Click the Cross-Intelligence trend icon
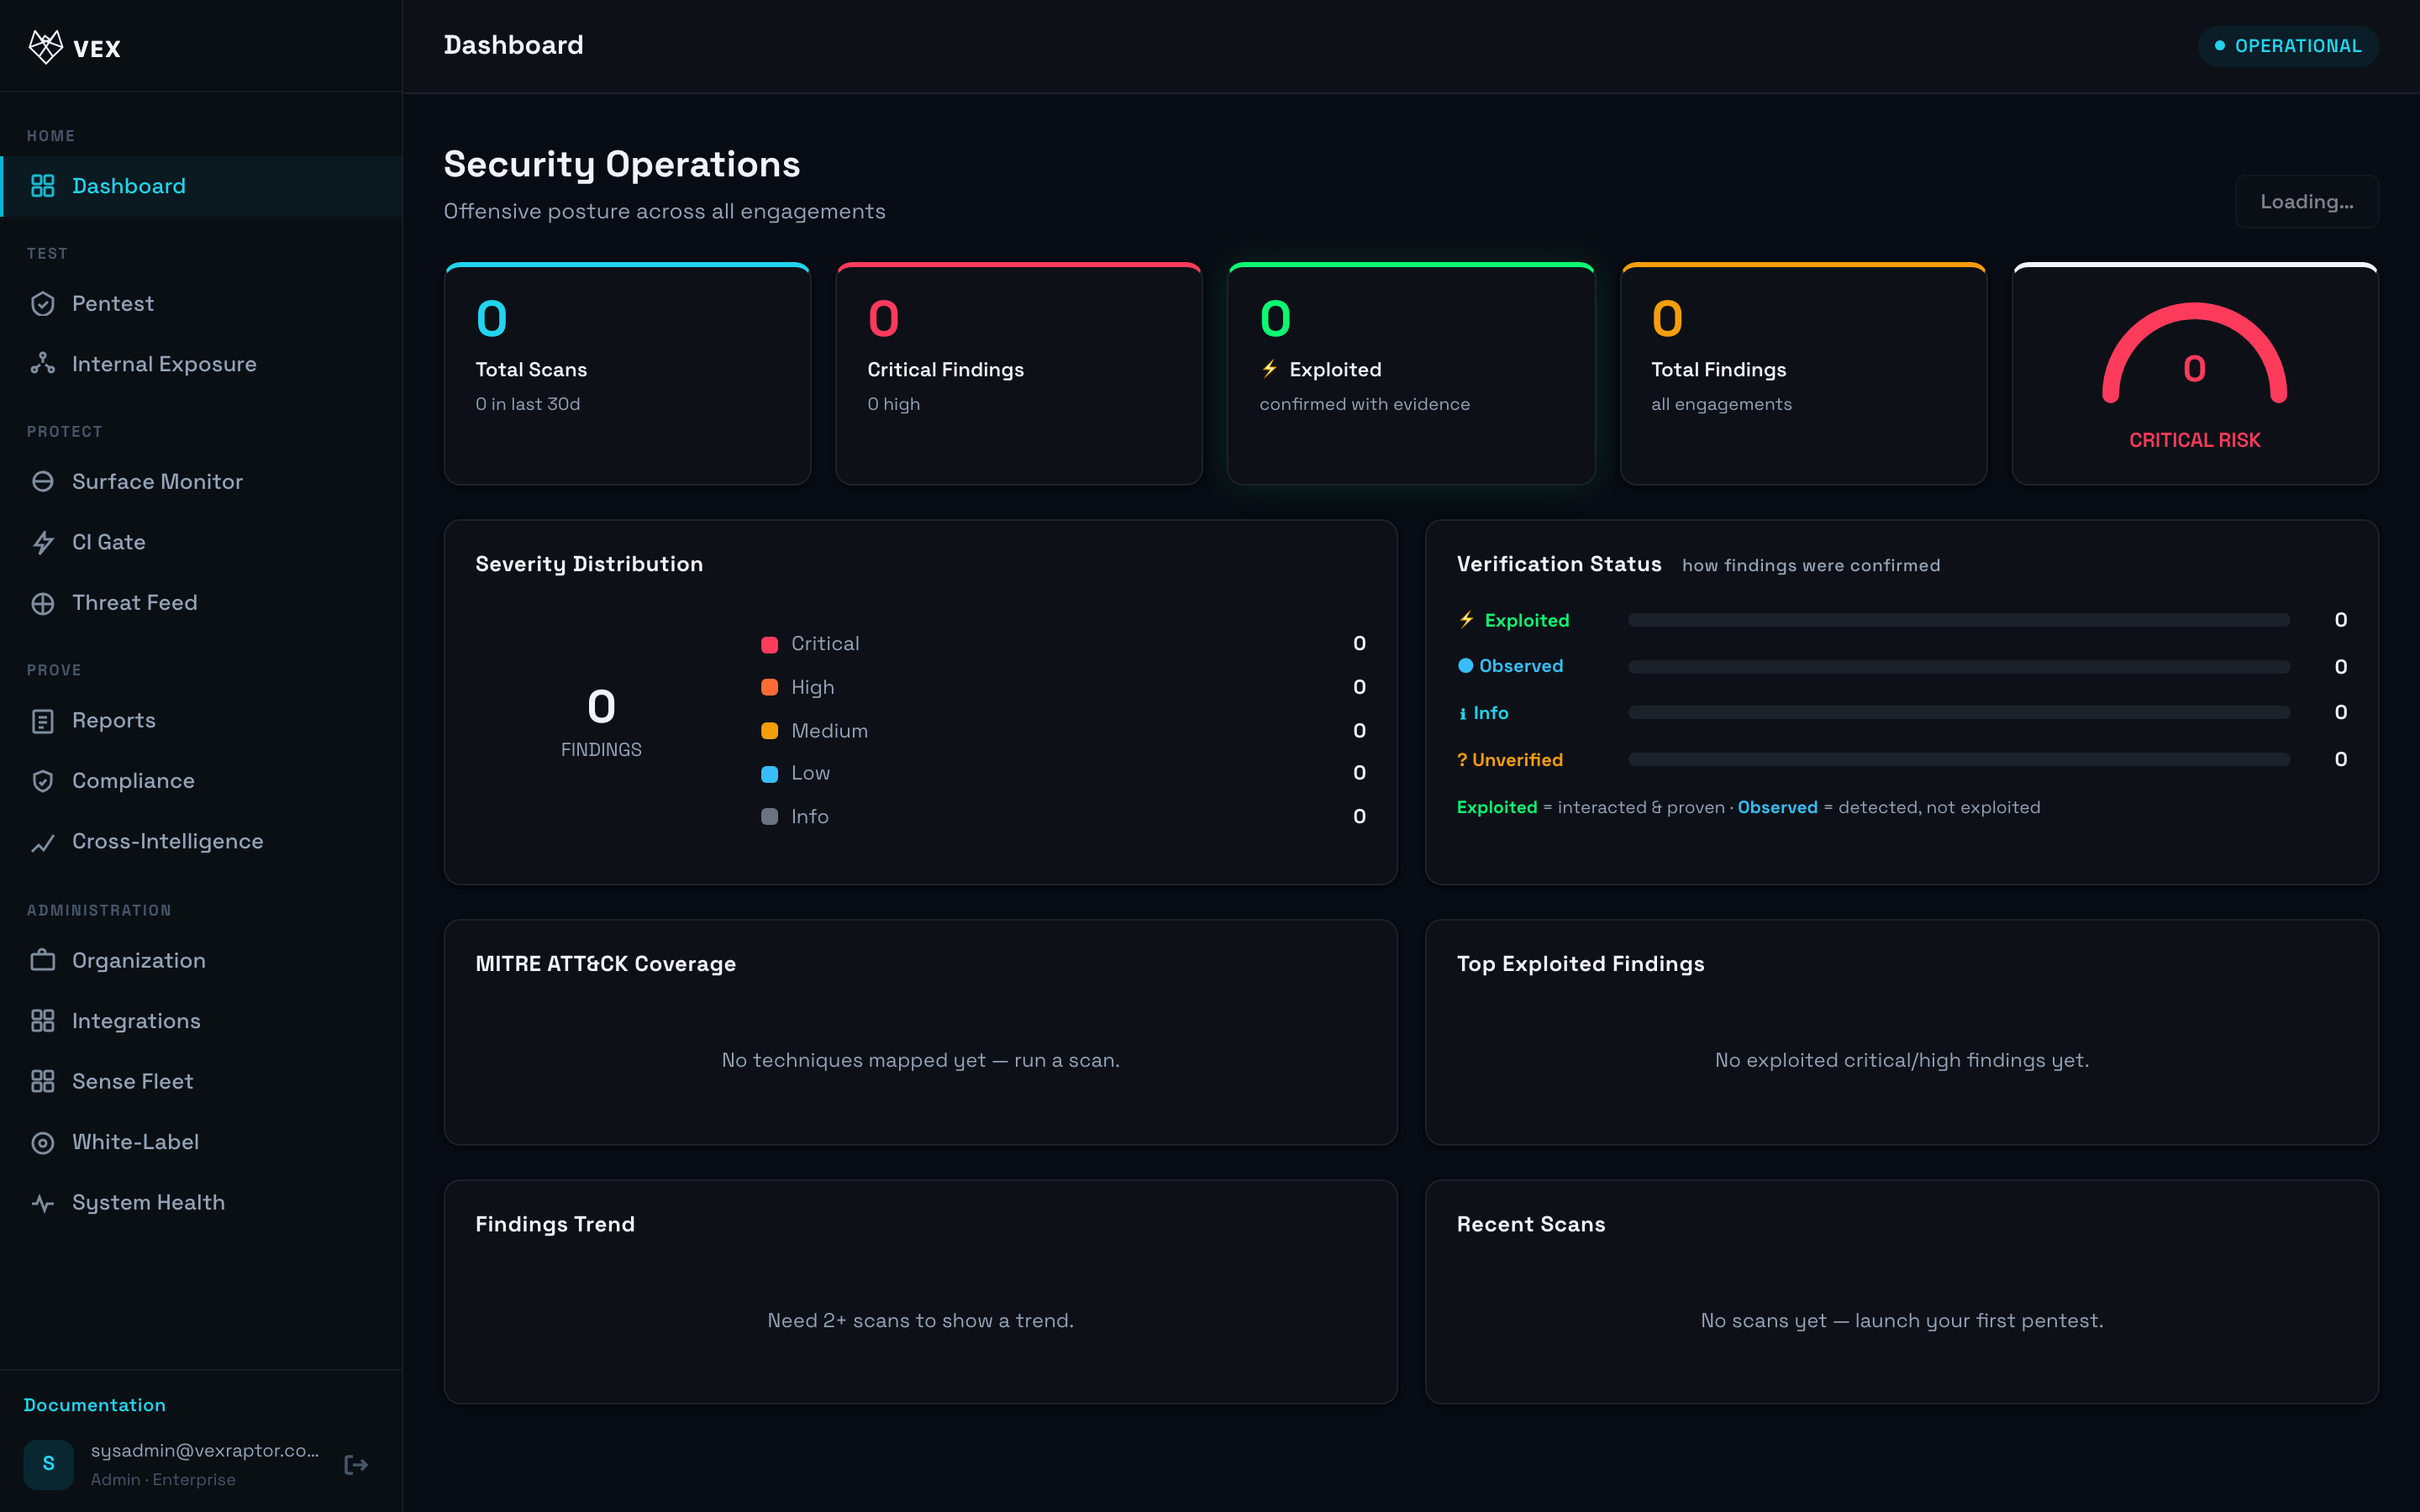Screen dimensions: 2420x1512 [x=42, y=842]
